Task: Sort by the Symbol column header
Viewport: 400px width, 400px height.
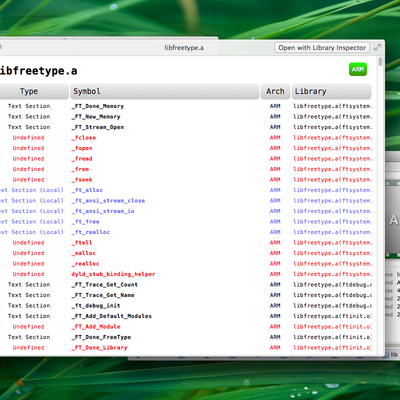Action: click(164, 91)
